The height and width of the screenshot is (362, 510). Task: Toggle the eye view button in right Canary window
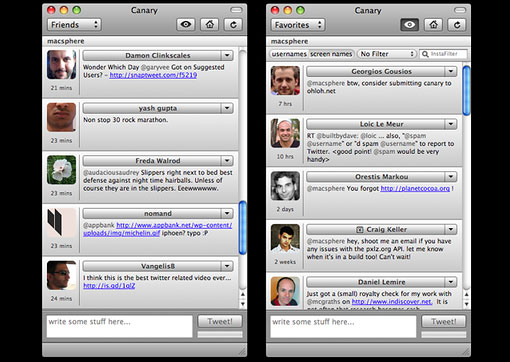(x=409, y=25)
